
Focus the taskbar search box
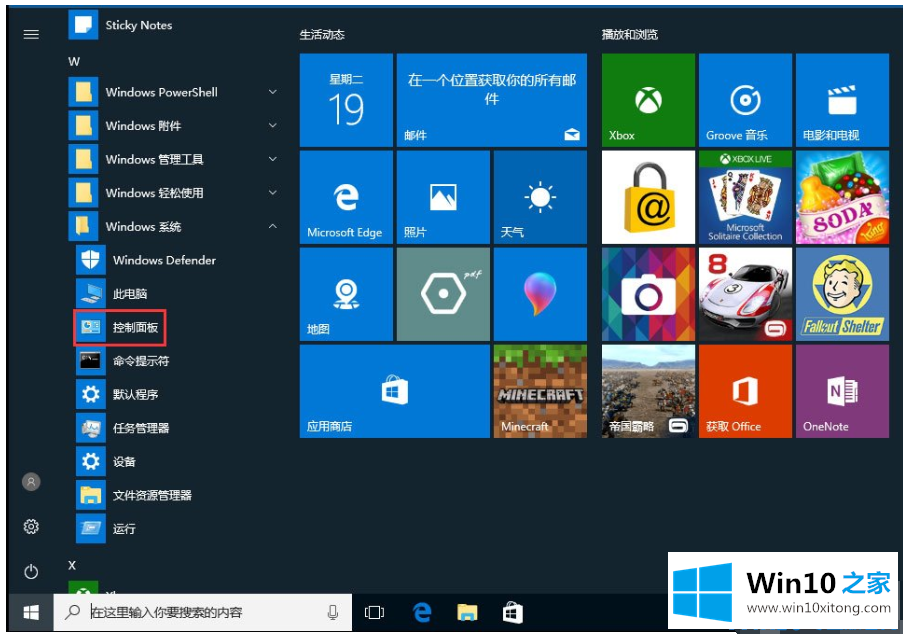(203, 612)
